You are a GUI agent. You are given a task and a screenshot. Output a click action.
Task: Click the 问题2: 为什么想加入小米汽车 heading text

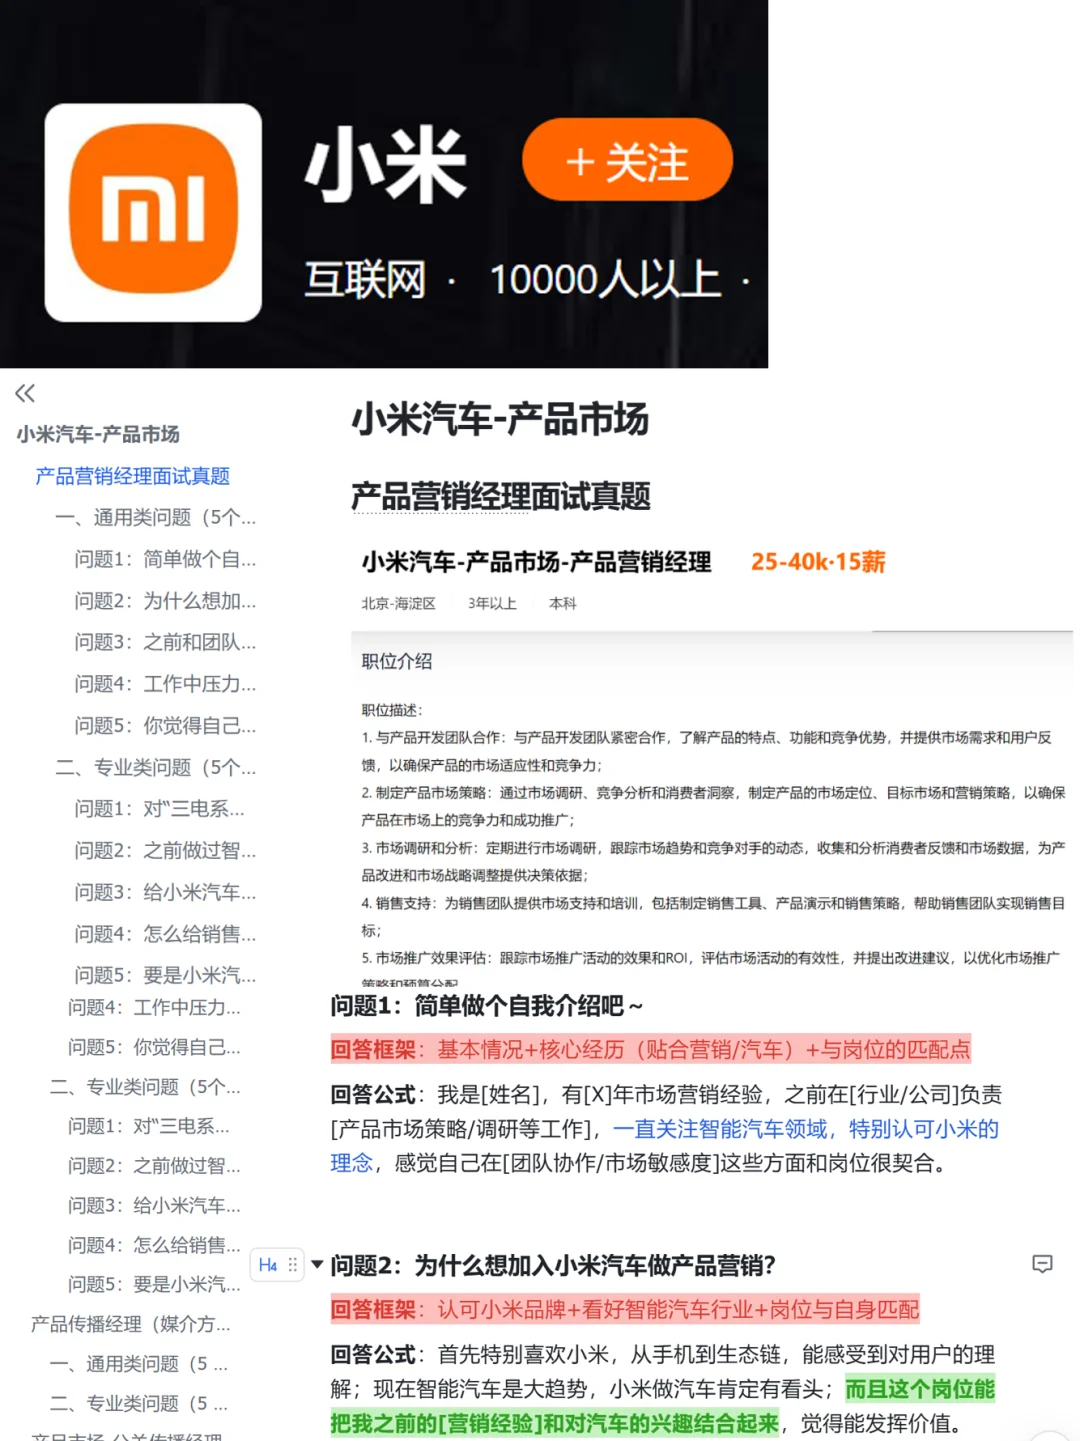553,1265
